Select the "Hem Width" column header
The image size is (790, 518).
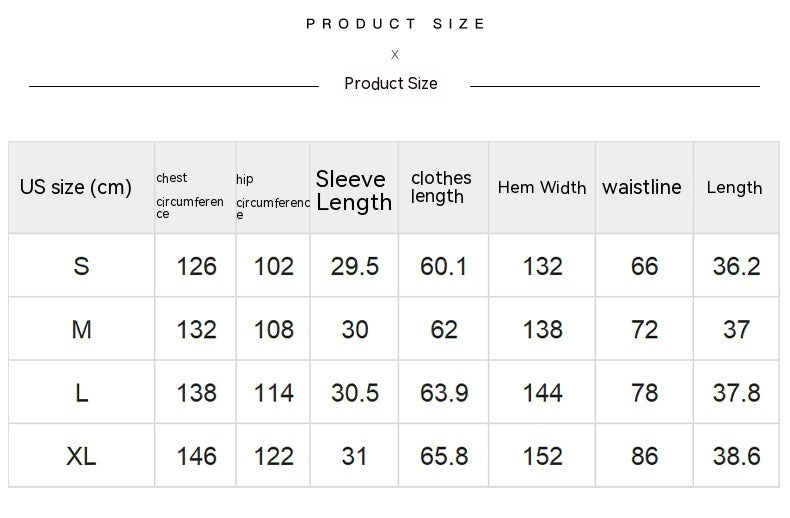click(x=542, y=187)
